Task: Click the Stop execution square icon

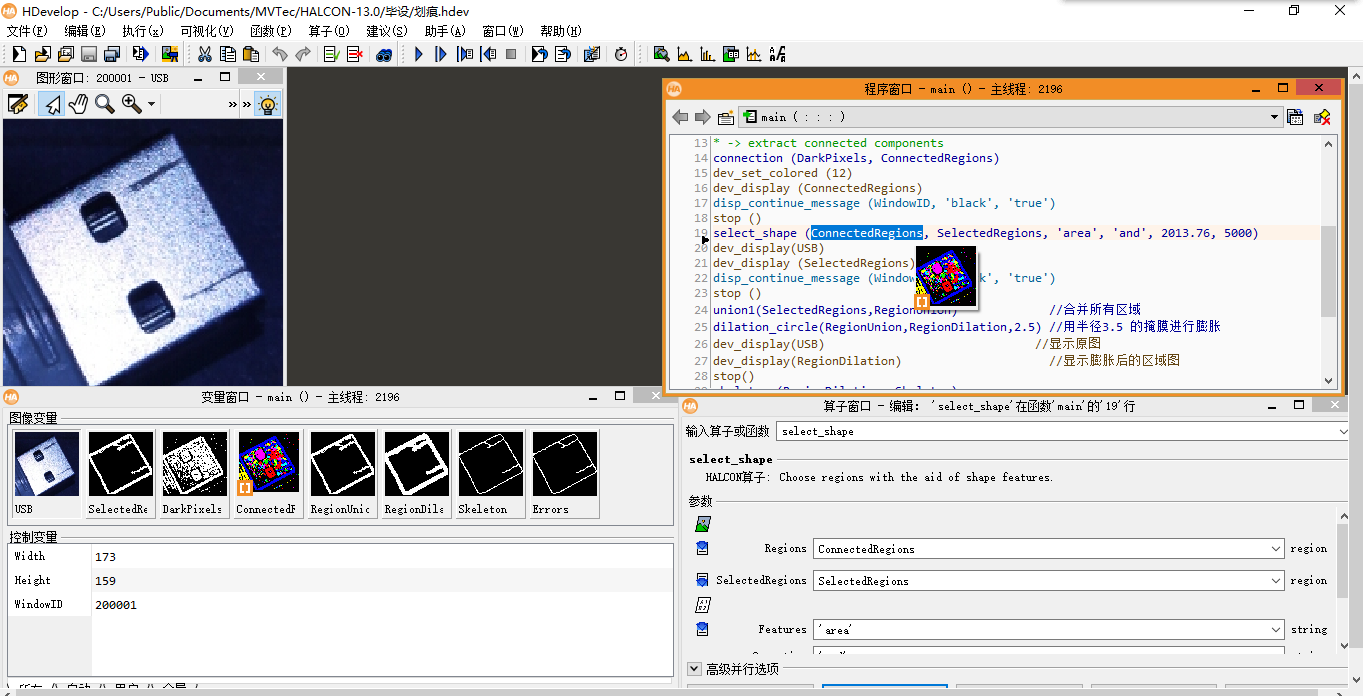Action: 512,54
